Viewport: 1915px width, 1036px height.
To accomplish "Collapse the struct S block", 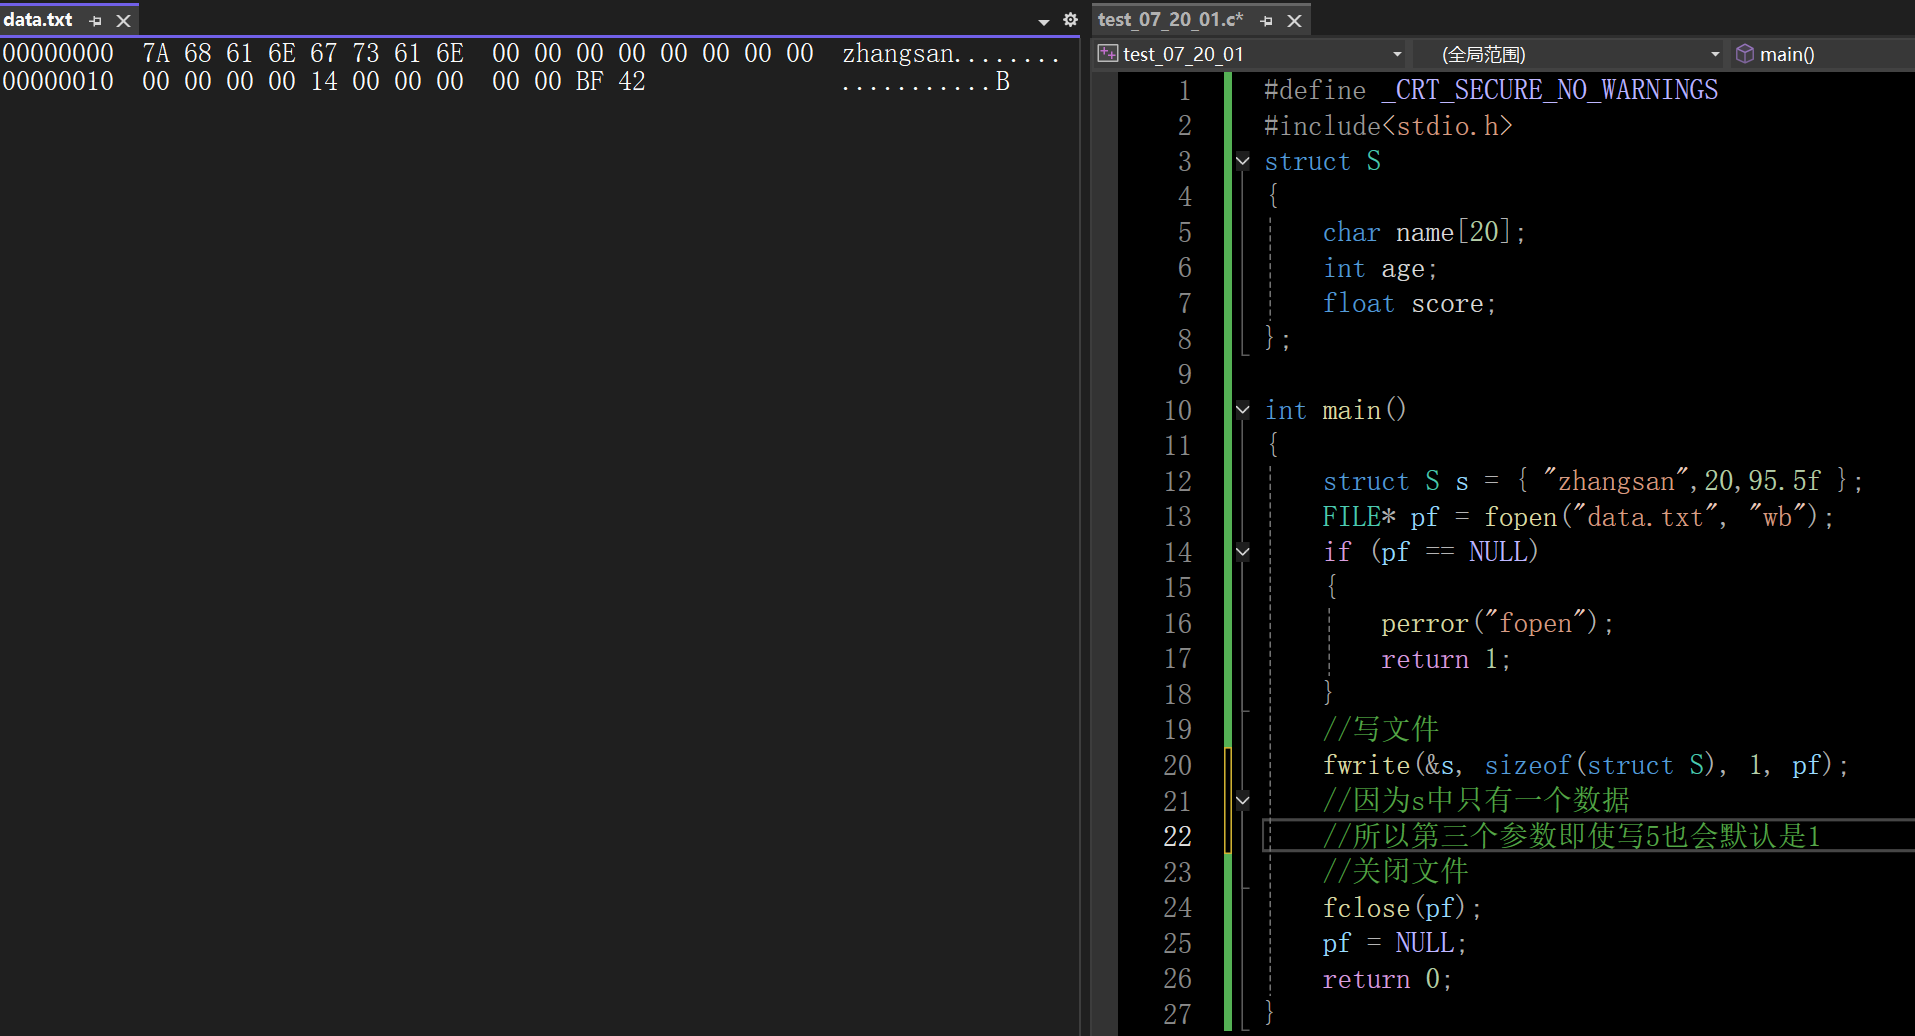I will click(x=1243, y=161).
